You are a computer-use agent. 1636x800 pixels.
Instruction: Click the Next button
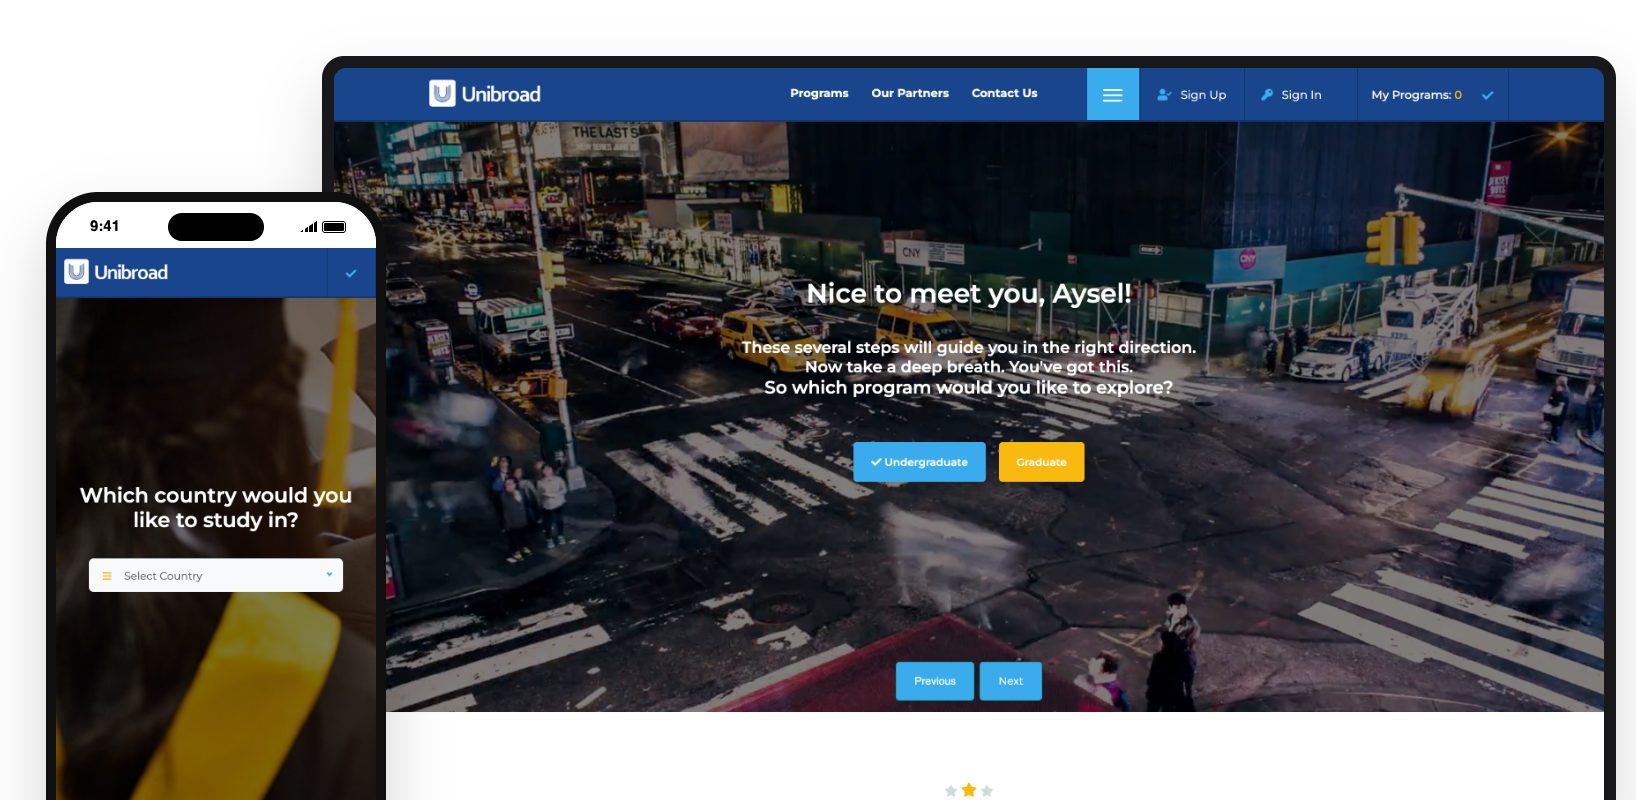[1010, 681]
